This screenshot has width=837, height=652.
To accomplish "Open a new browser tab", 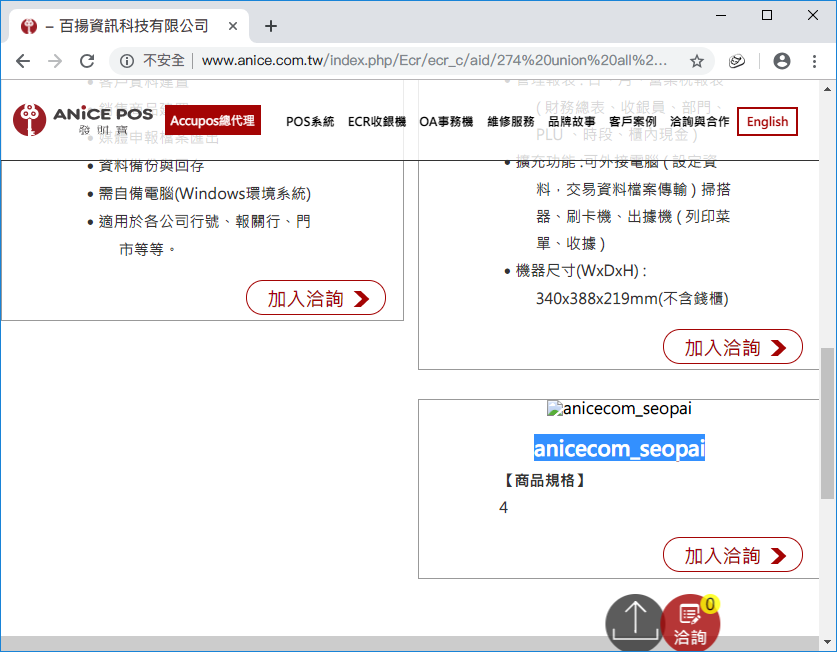I will (271, 26).
